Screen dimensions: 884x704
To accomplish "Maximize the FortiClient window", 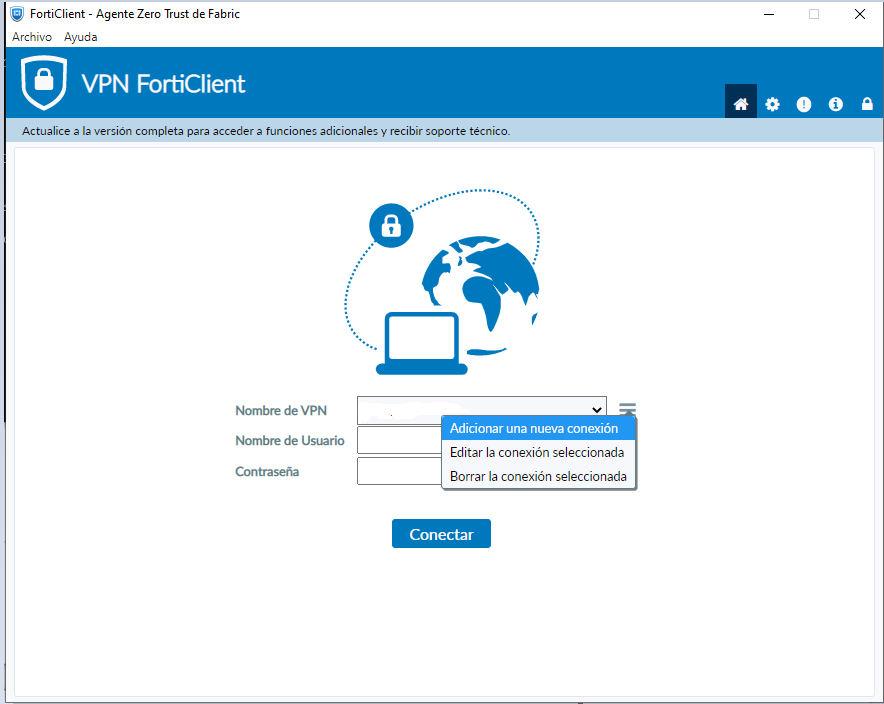I will point(814,14).
